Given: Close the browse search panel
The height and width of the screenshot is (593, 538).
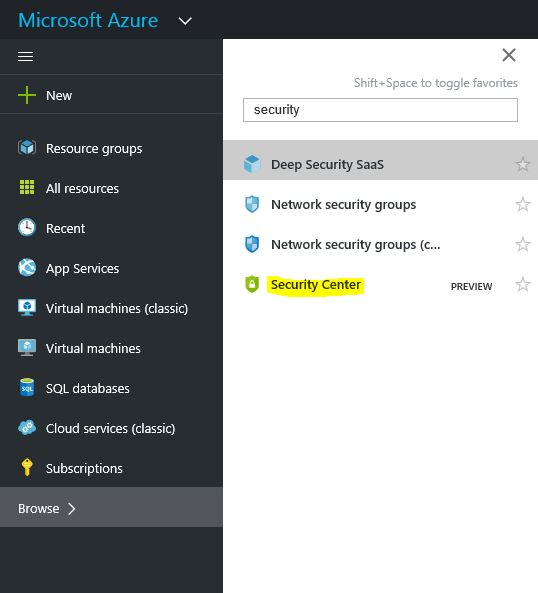Looking at the screenshot, I should pos(509,55).
